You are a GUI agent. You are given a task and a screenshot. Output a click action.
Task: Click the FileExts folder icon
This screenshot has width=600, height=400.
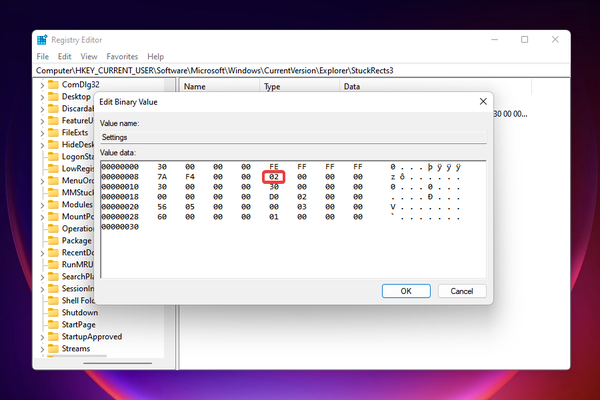[x=53, y=132]
